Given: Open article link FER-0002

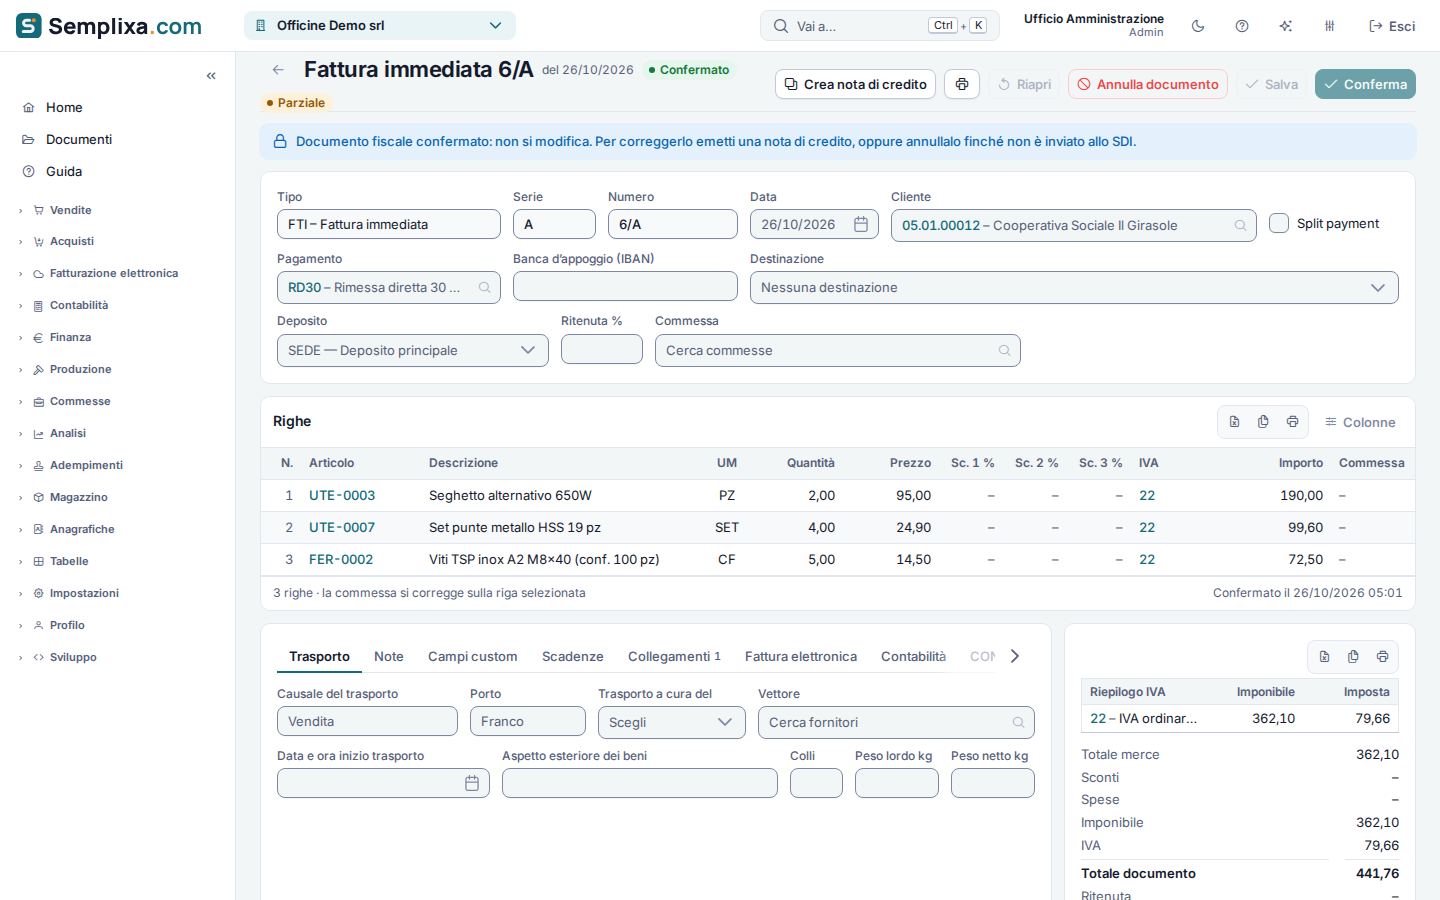Looking at the screenshot, I should (x=341, y=560).
